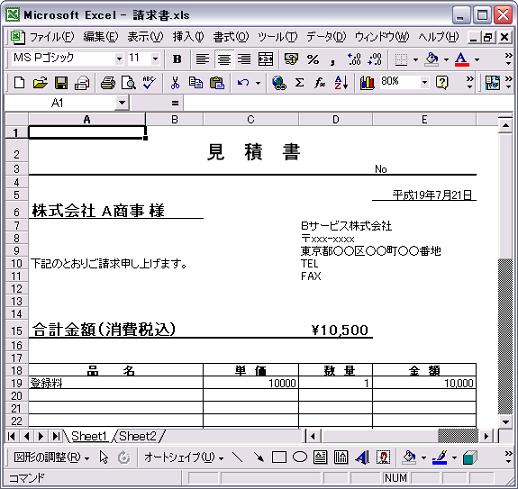Launch the Chart Wizard icon
The width and height of the screenshot is (518, 489).
pyautogui.click(x=367, y=83)
